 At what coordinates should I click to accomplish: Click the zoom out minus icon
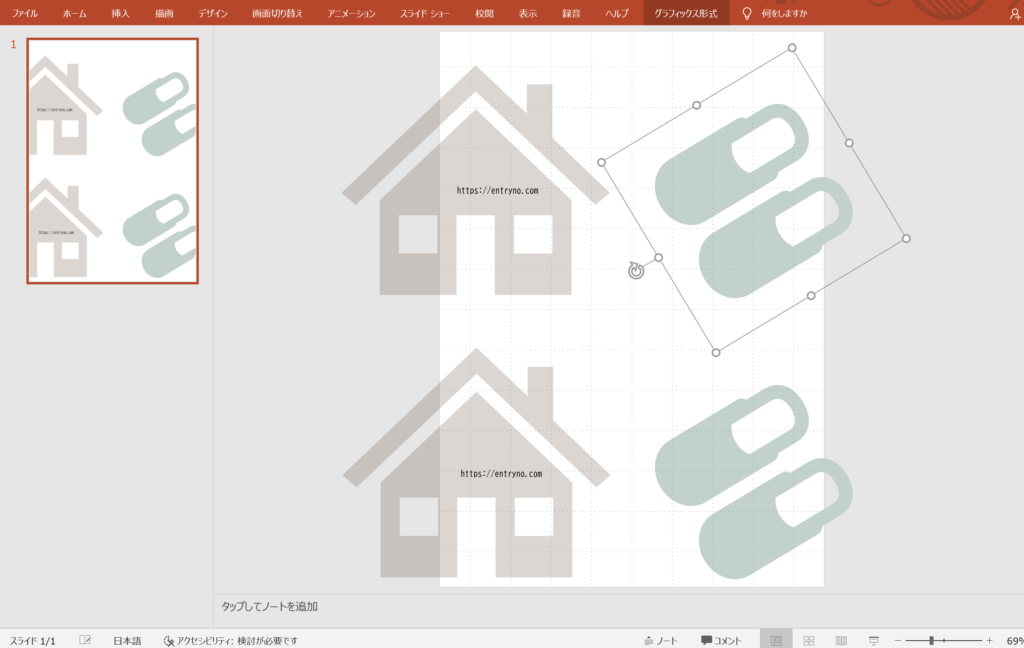pyautogui.click(x=897, y=640)
